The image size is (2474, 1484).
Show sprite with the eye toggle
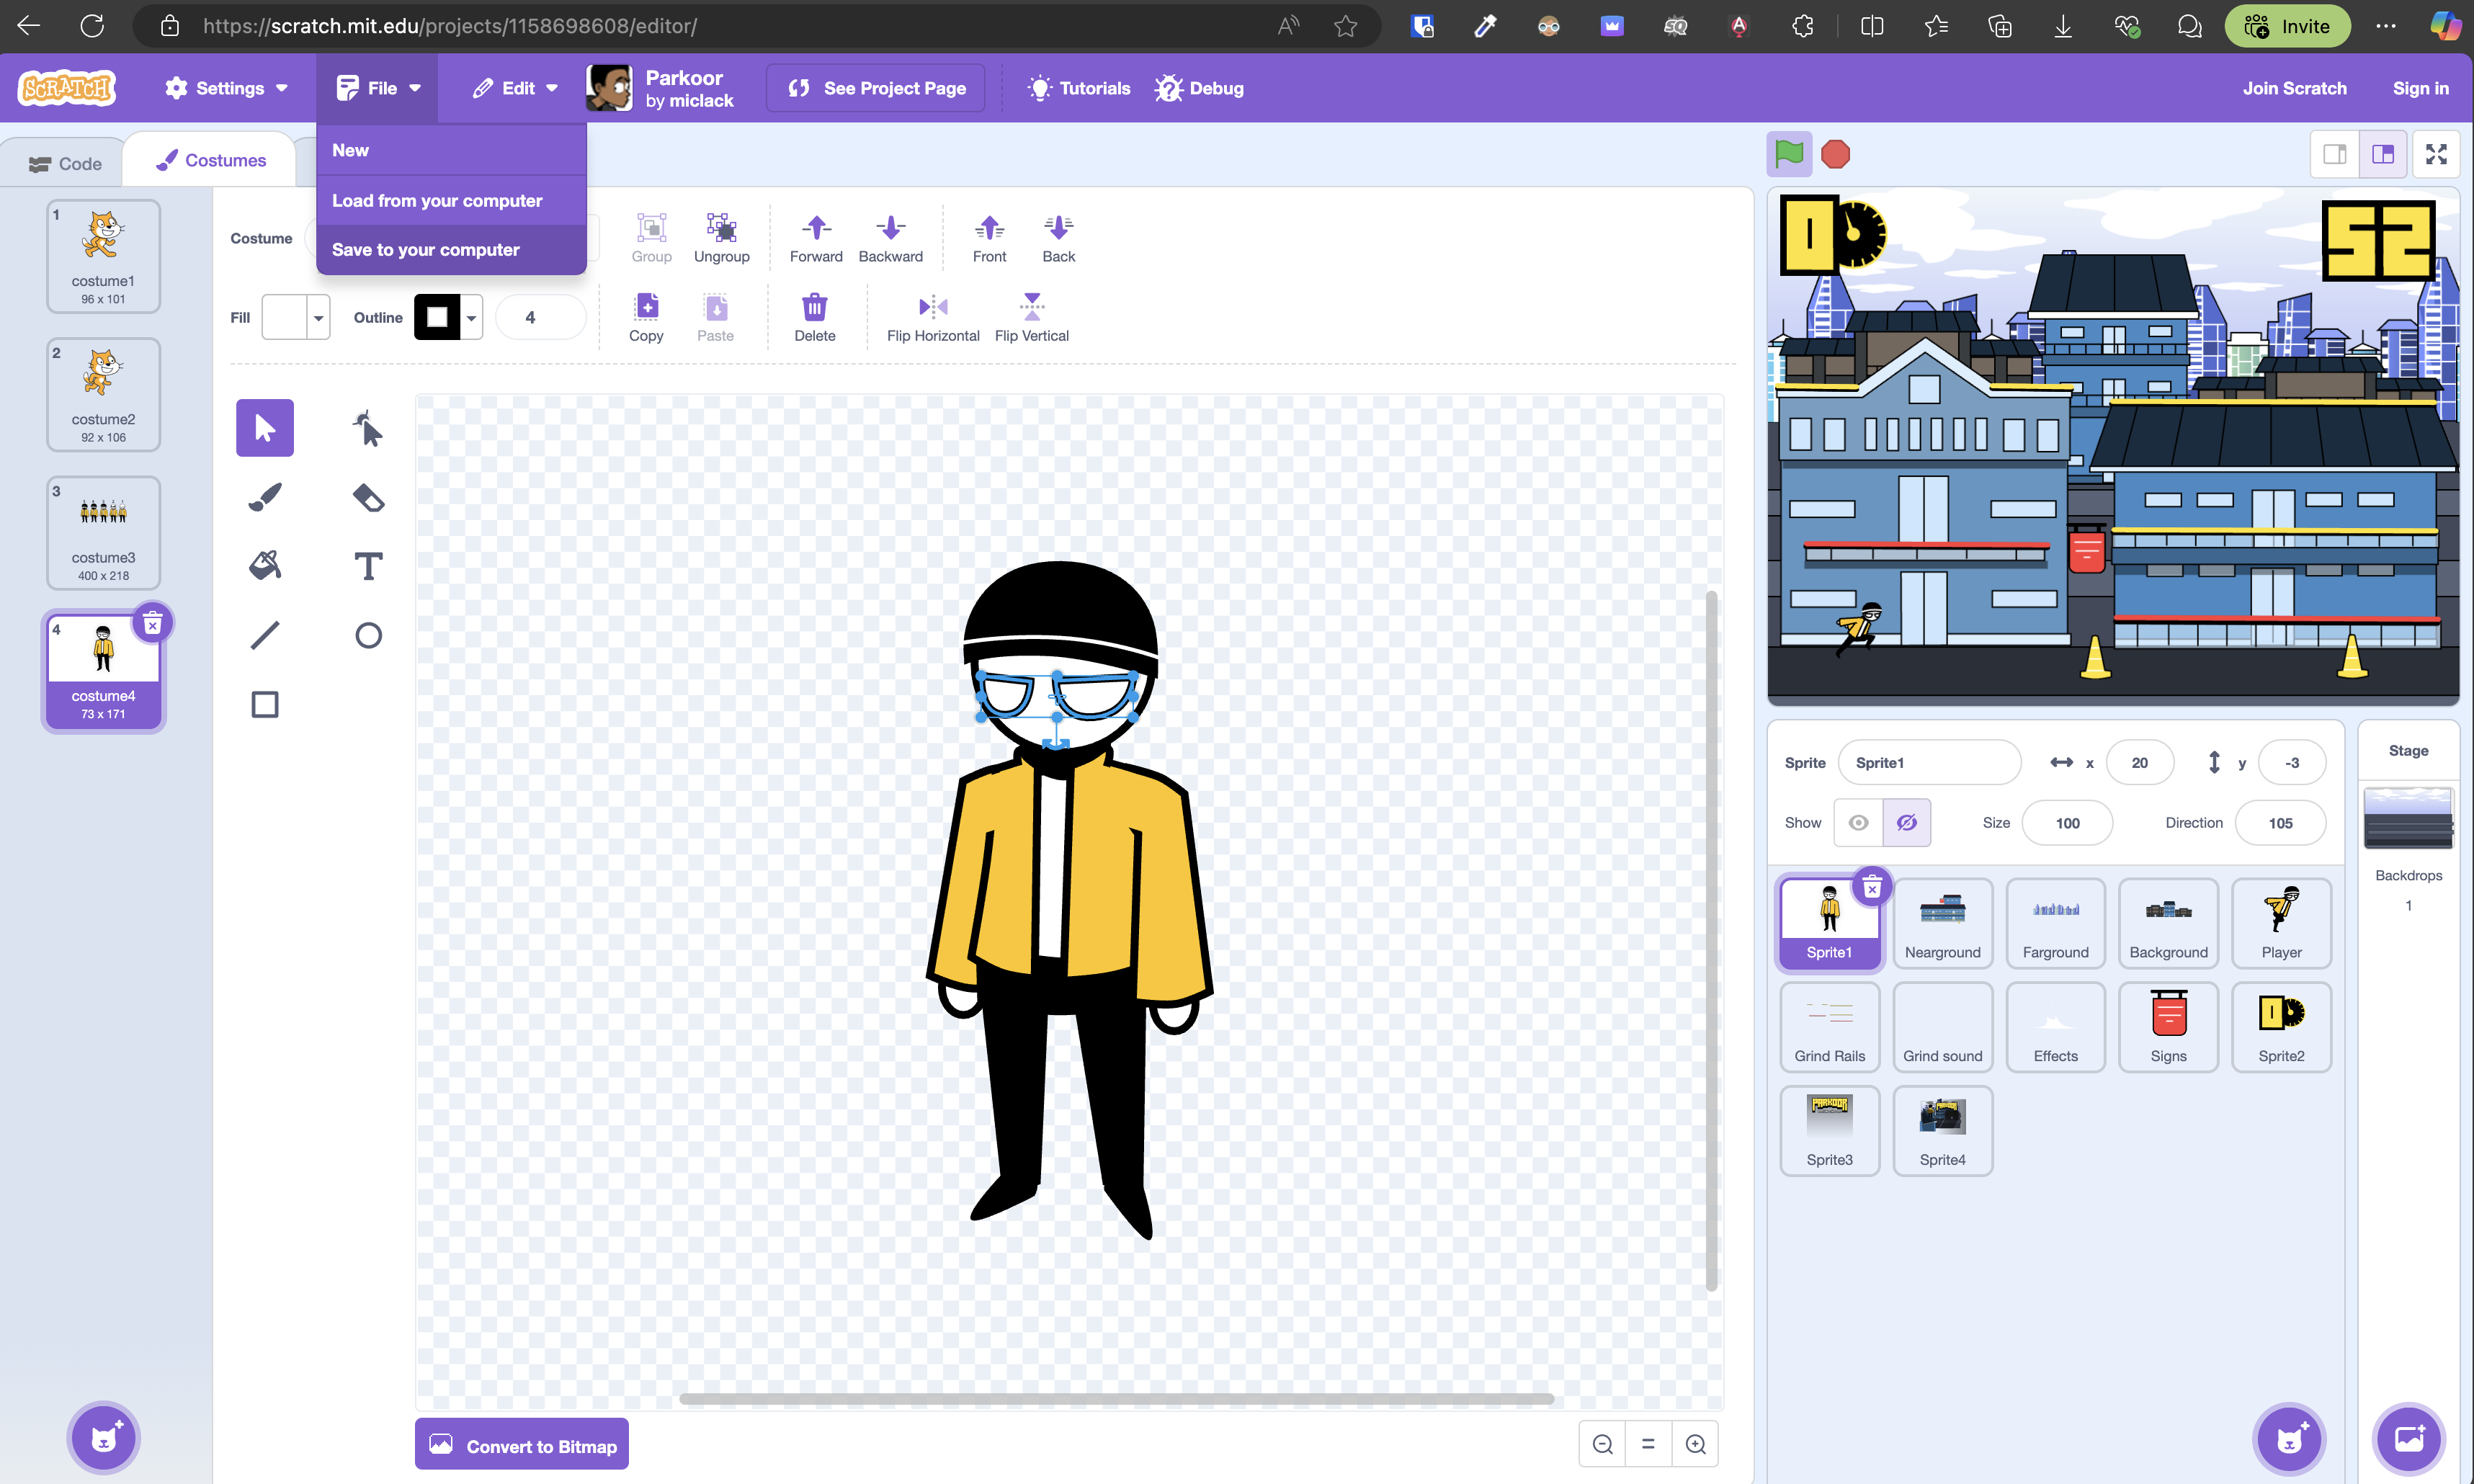point(1858,823)
